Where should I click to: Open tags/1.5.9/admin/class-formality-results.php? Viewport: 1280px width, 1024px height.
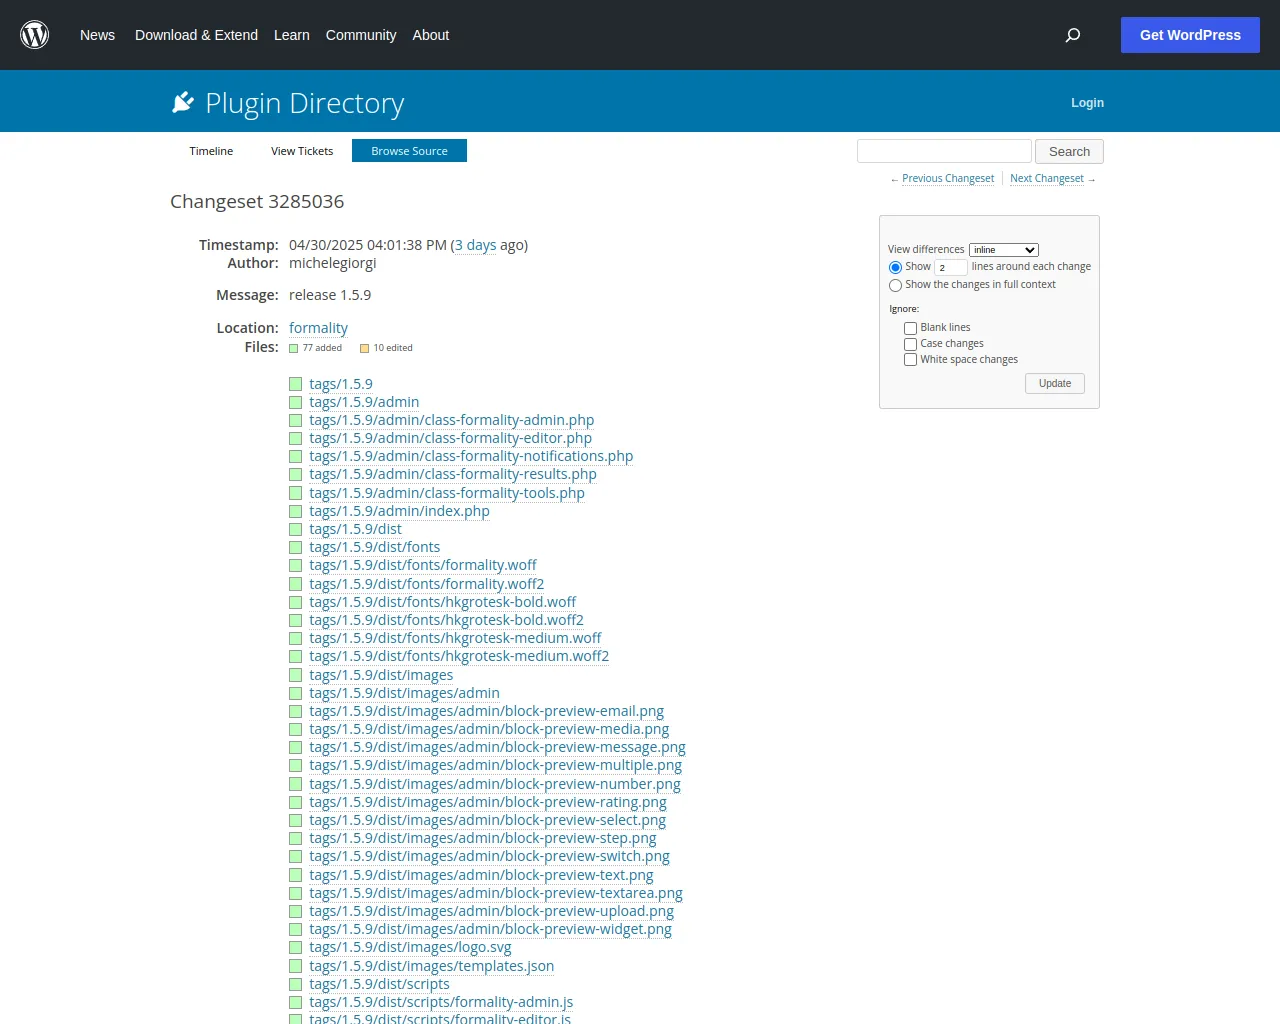[453, 474]
